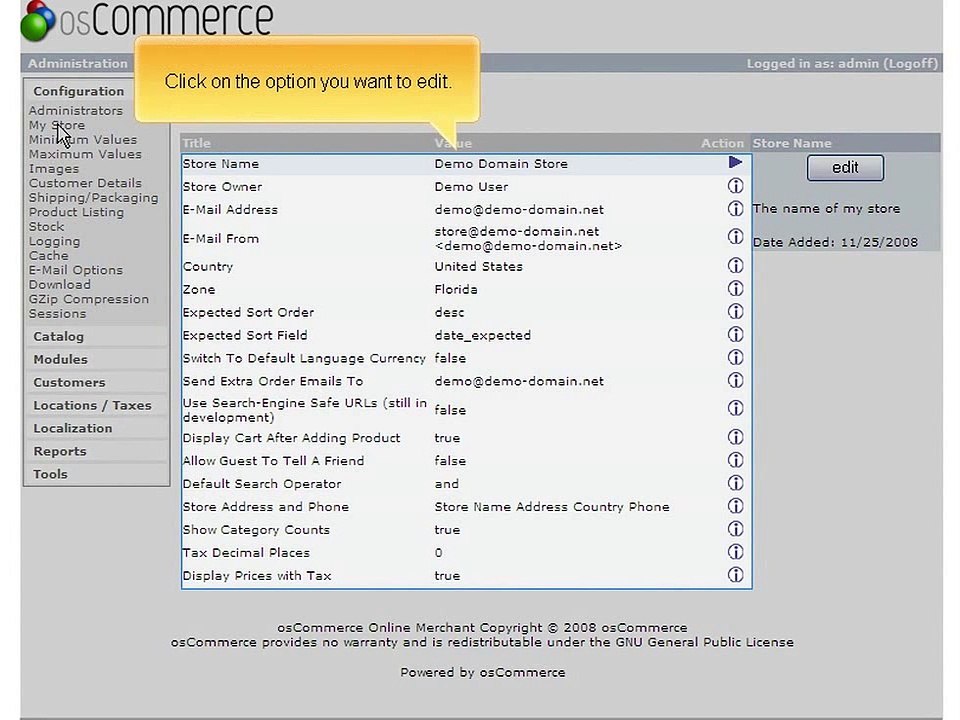Viewport: 960px width, 720px height.
Task: Expand the Modules menu section
Action: point(61,359)
